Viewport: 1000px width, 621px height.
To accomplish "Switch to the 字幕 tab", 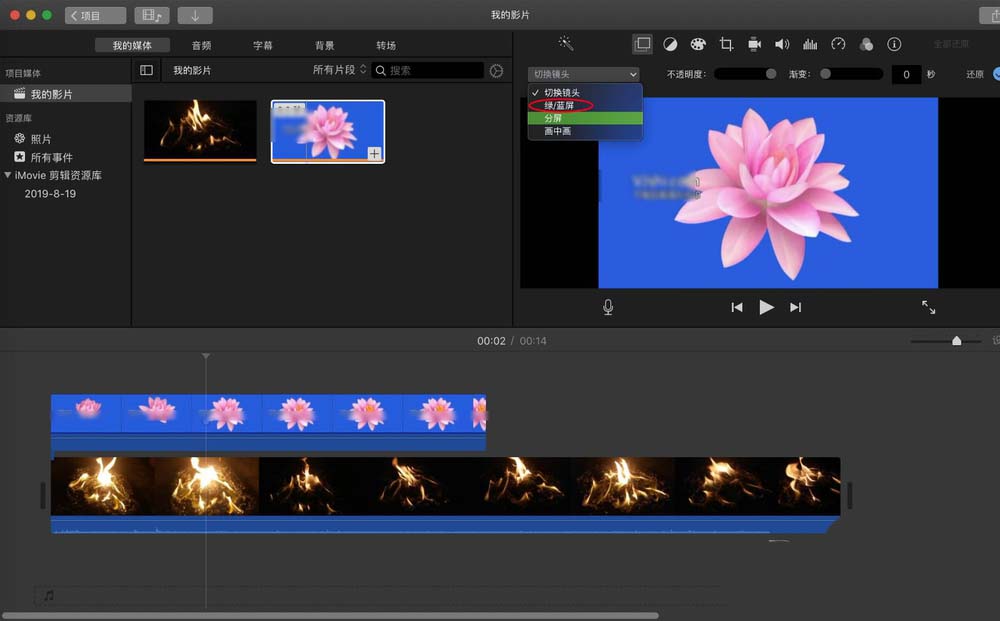I will click(262, 45).
